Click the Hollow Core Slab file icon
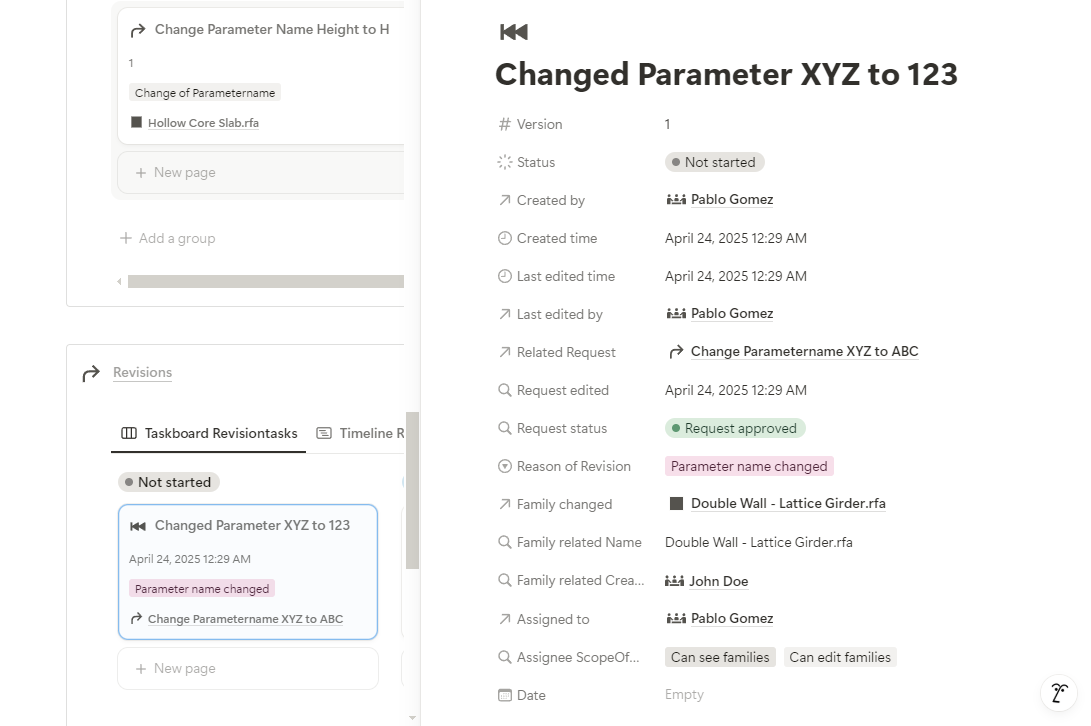 click(x=136, y=123)
